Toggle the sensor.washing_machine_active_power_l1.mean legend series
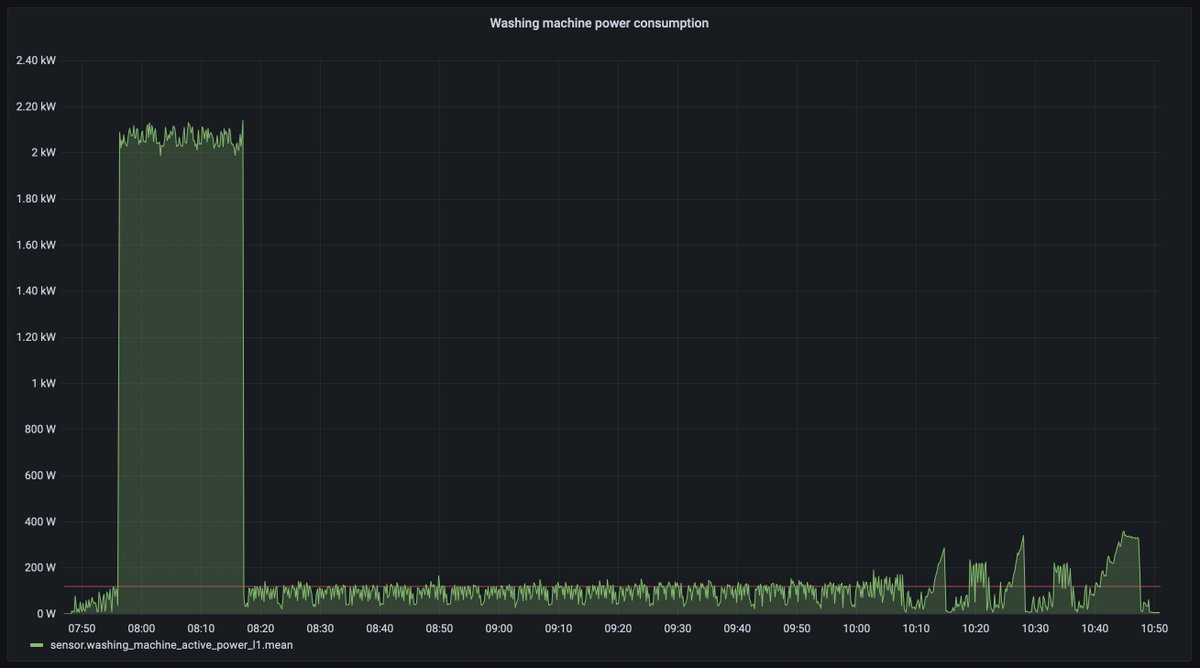The height and width of the screenshot is (668, 1200). [x=172, y=645]
